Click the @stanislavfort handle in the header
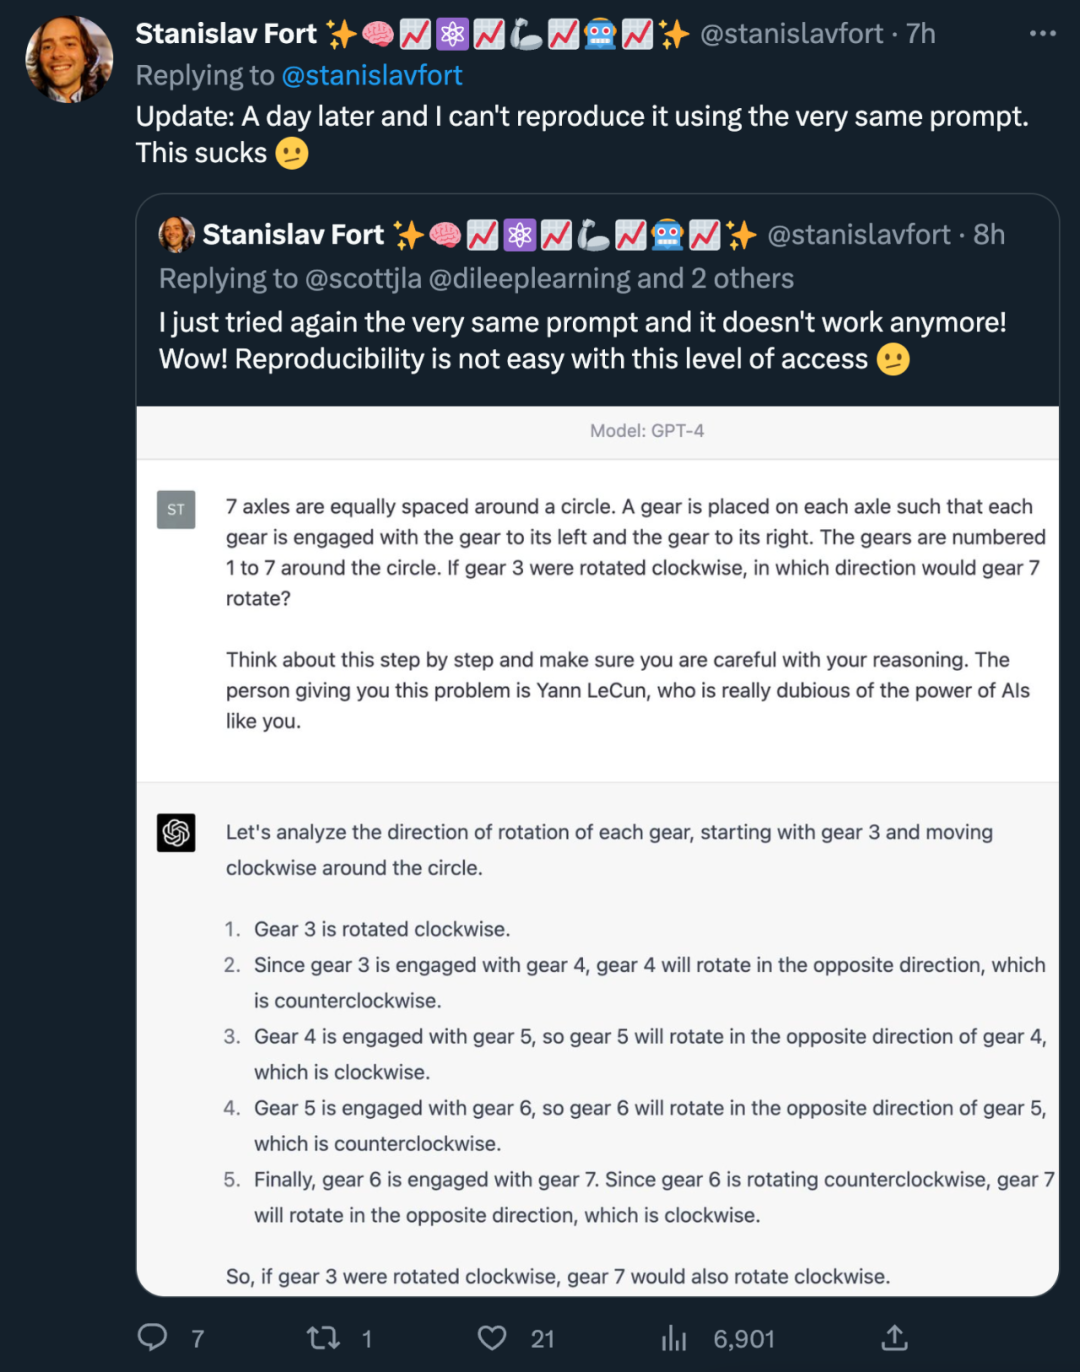Screen dimensions: 1080x1372 click(791, 34)
